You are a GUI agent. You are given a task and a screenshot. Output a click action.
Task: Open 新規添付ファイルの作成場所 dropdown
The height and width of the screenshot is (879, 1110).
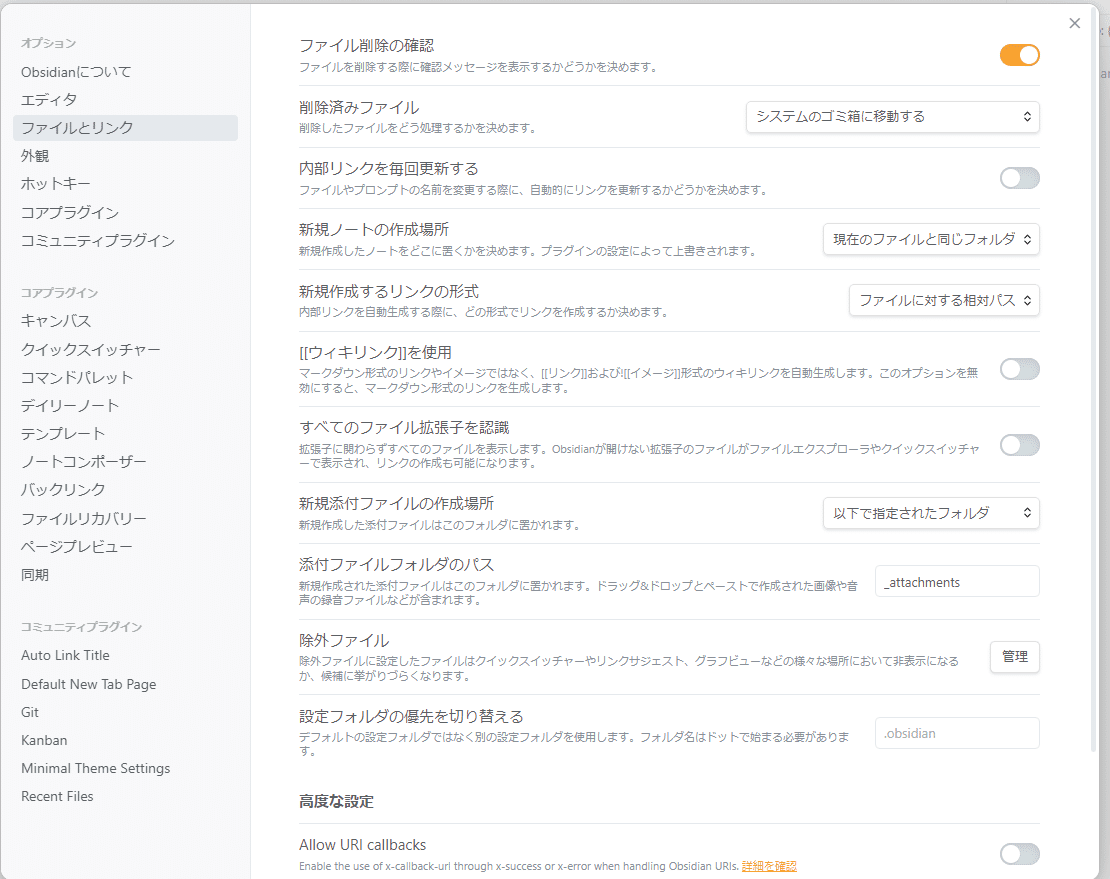931,513
